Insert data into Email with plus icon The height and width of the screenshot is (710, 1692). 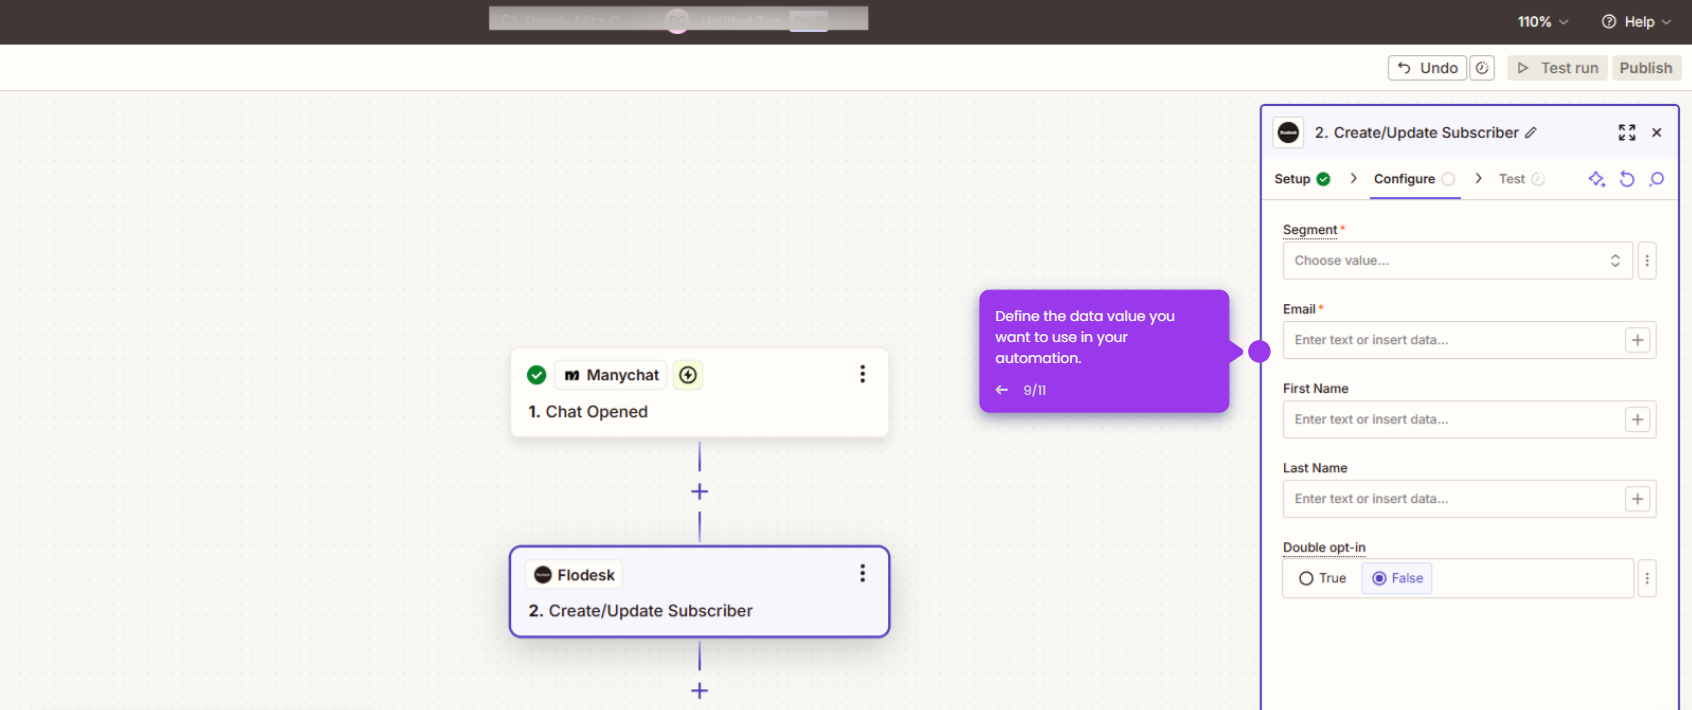coord(1637,340)
